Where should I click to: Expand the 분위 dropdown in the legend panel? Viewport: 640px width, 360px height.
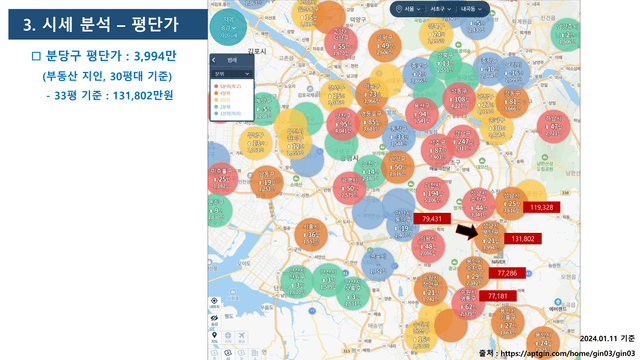click(x=232, y=74)
